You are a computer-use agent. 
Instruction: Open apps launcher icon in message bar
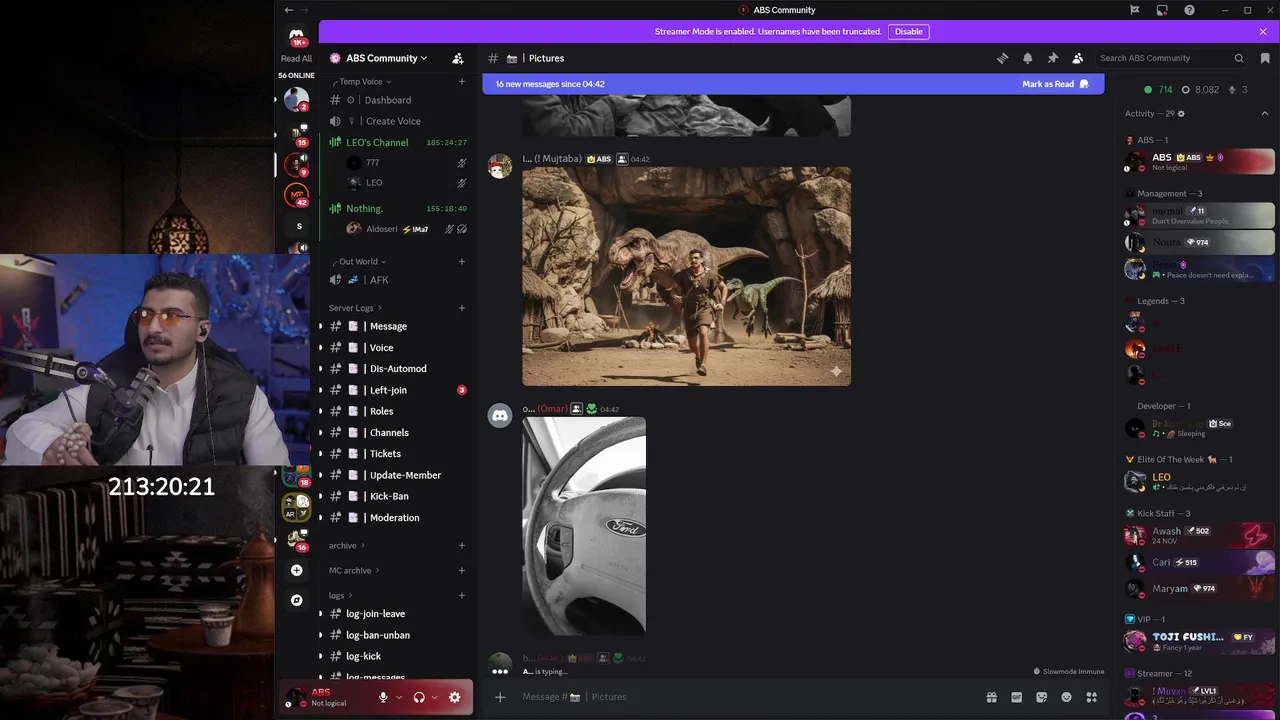pos(1091,697)
